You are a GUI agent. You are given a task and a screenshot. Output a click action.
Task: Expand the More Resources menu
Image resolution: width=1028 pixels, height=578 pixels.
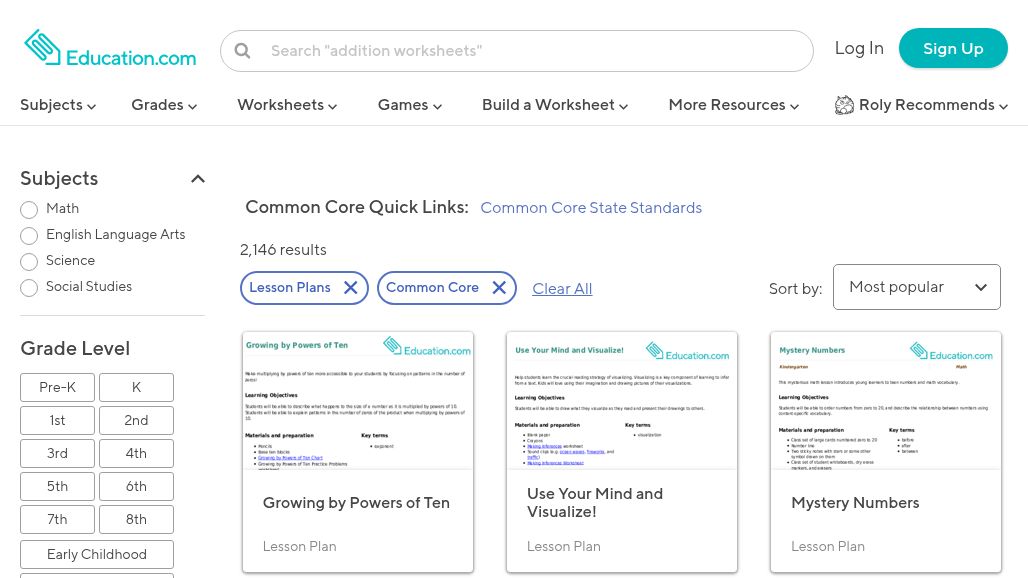click(733, 105)
